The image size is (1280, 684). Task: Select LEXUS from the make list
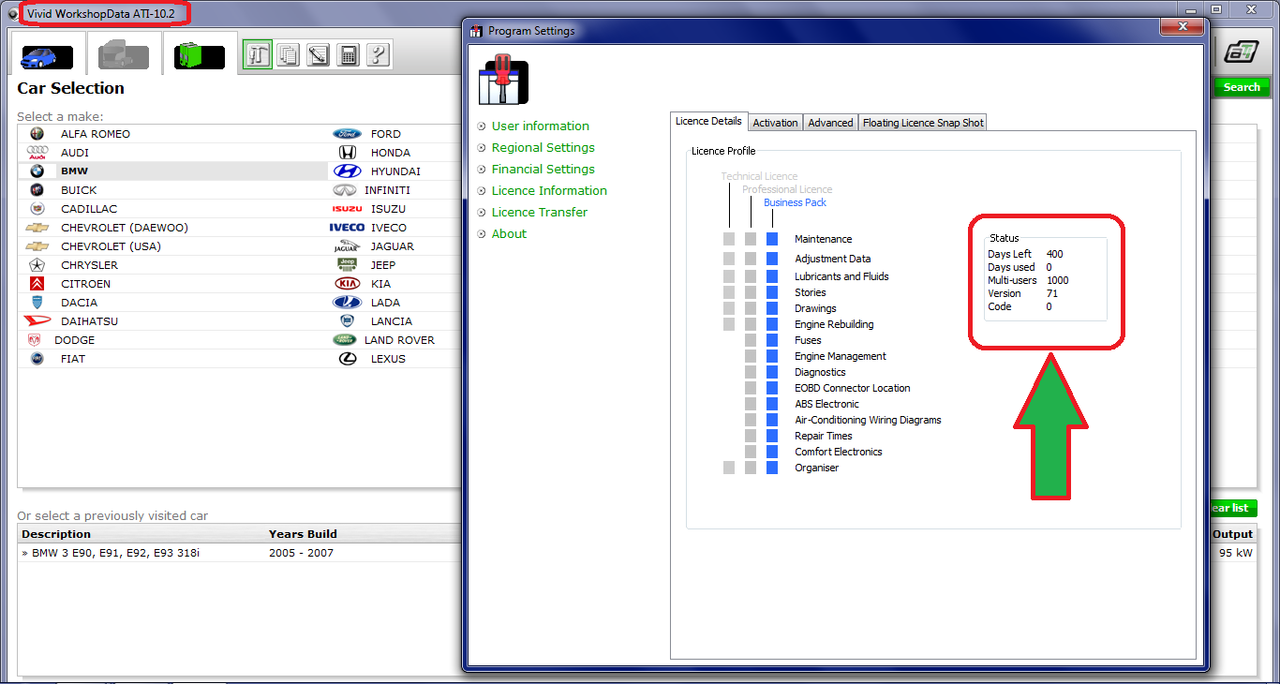tap(388, 359)
